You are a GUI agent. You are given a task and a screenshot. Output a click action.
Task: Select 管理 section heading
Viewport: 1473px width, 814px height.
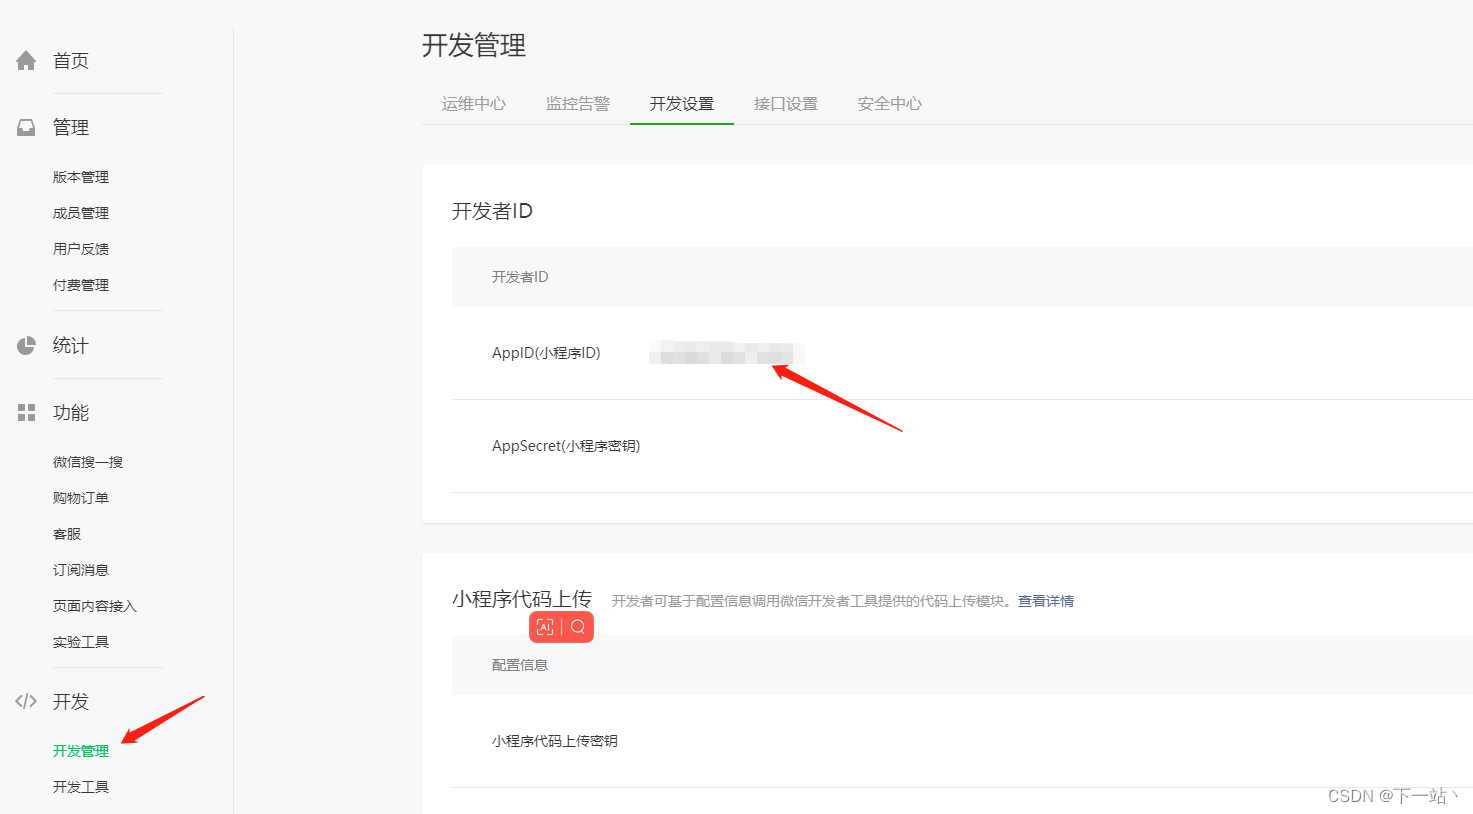pyautogui.click(x=71, y=128)
